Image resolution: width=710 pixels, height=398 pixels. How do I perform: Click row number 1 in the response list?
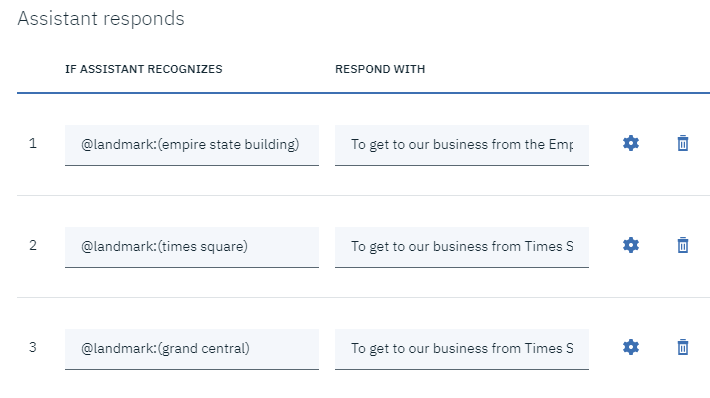(x=33, y=144)
